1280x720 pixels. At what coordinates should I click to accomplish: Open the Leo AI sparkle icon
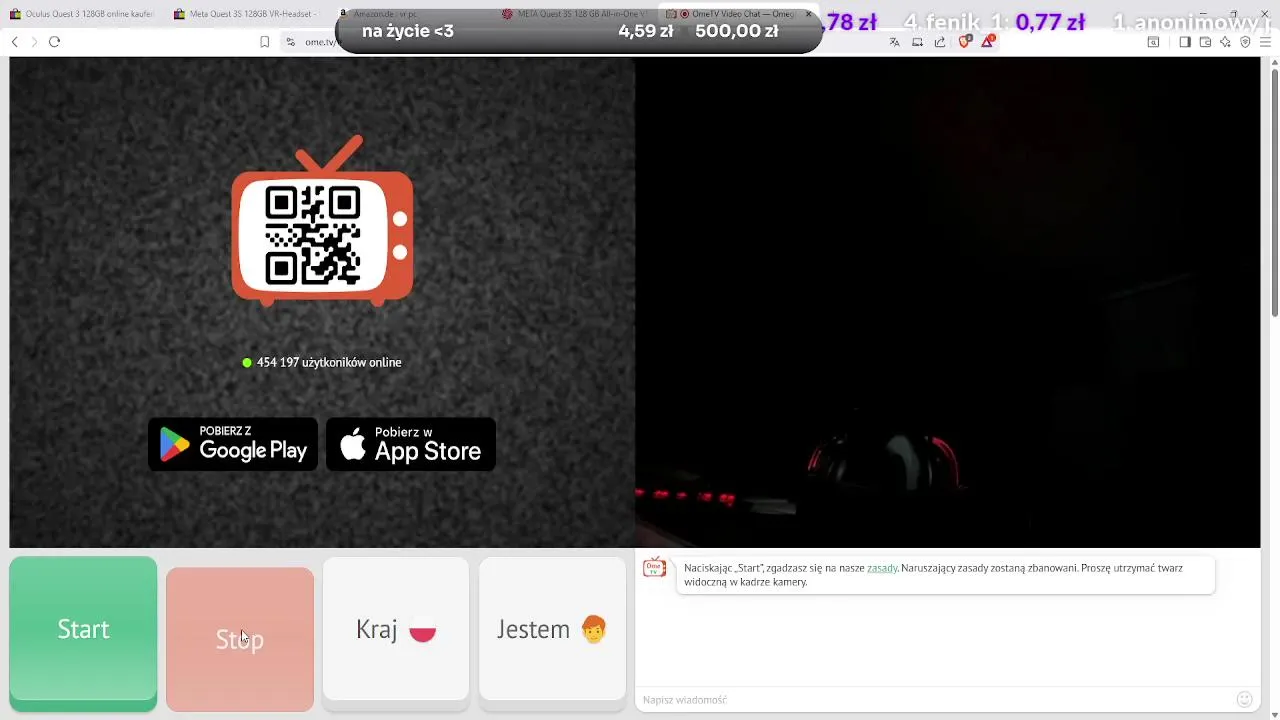tap(1225, 42)
